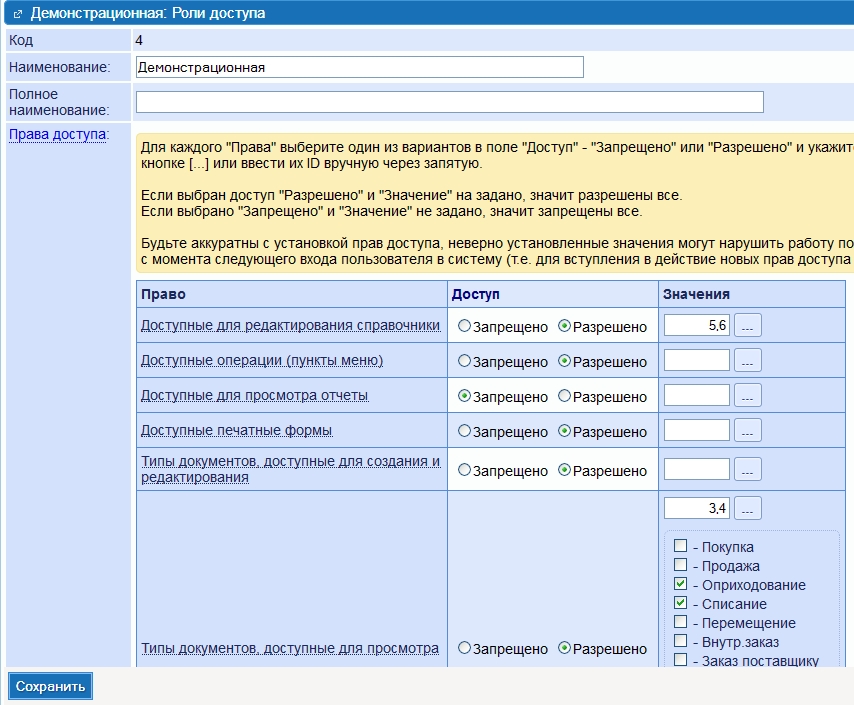Click the values field containing 5,6

coord(696,325)
